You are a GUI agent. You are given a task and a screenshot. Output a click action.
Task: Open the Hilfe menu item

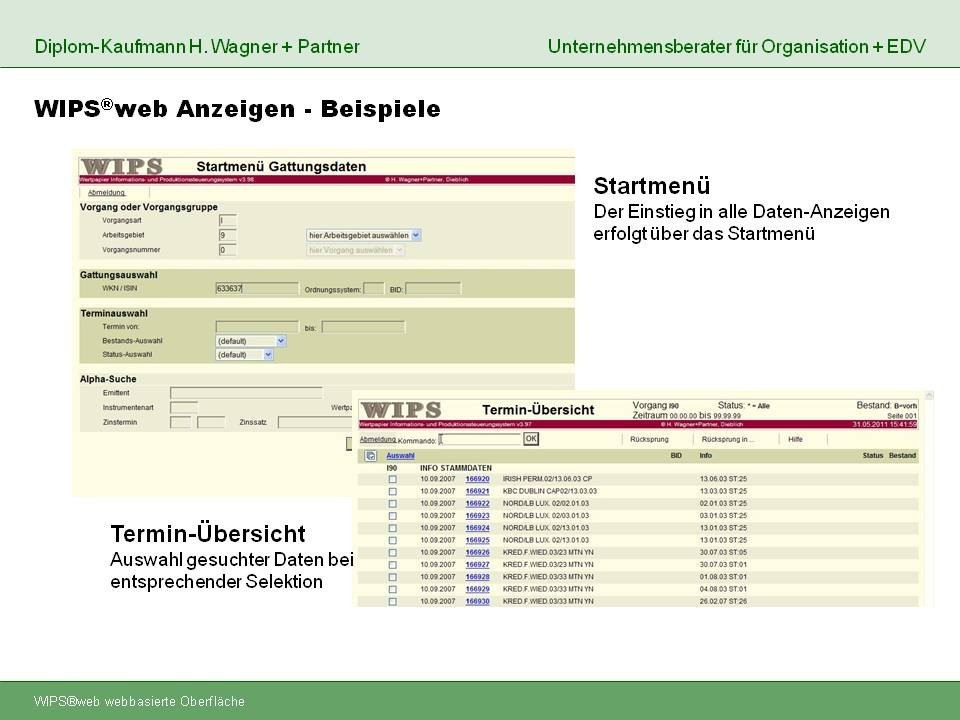pyautogui.click(x=795, y=440)
